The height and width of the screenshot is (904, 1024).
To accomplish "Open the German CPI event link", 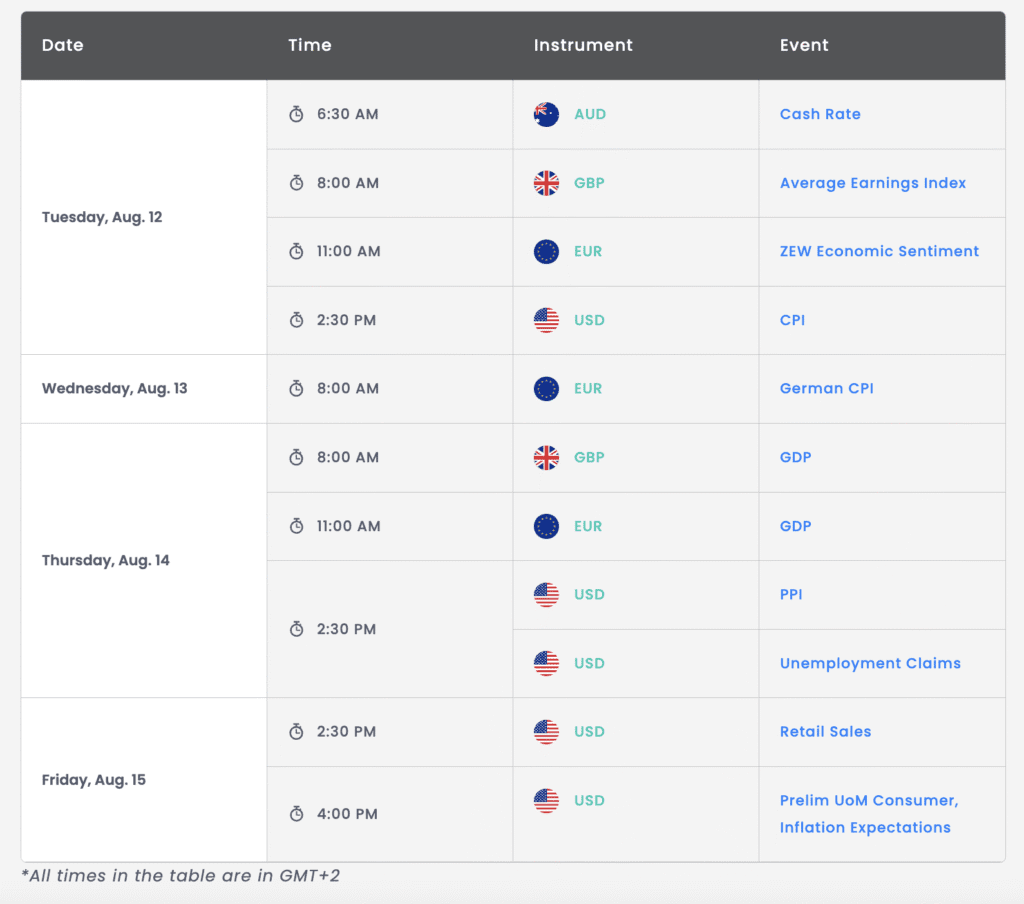I will tap(826, 389).
